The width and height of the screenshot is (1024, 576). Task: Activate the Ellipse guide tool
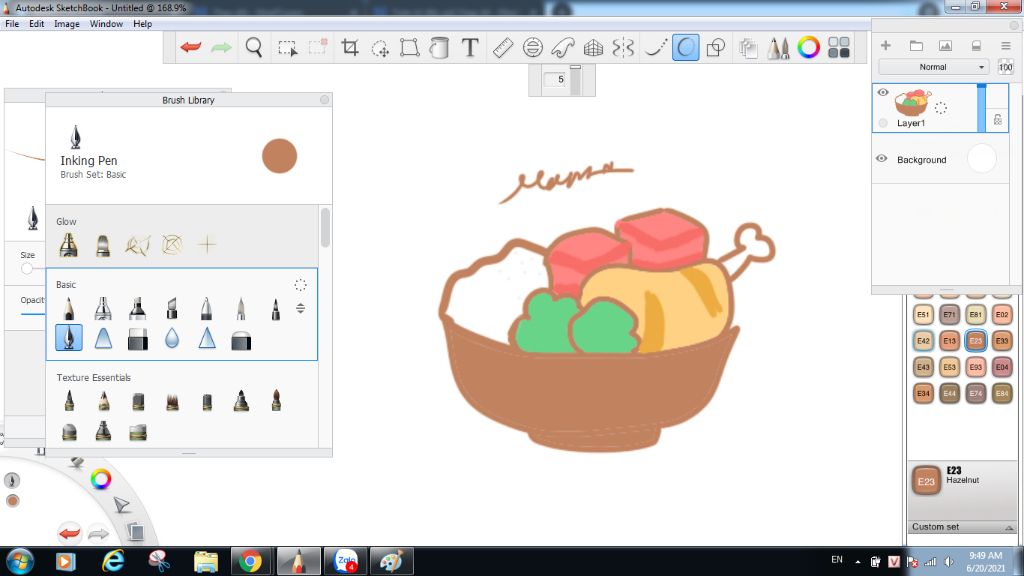tap(533, 47)
